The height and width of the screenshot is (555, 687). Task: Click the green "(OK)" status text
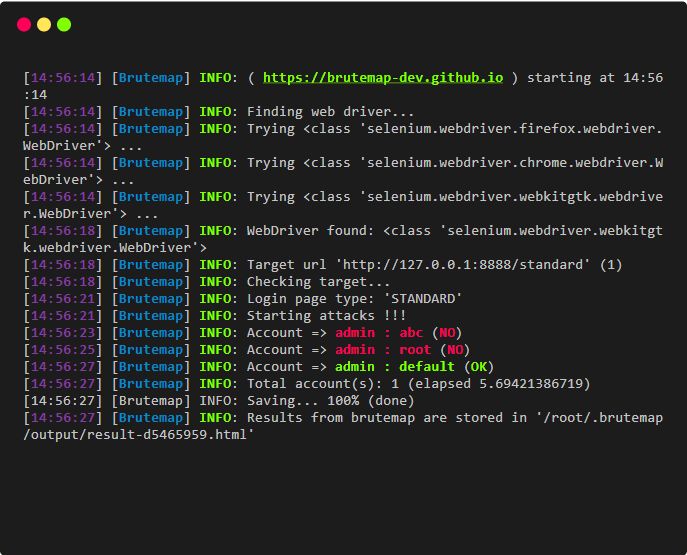click(478, 366)
